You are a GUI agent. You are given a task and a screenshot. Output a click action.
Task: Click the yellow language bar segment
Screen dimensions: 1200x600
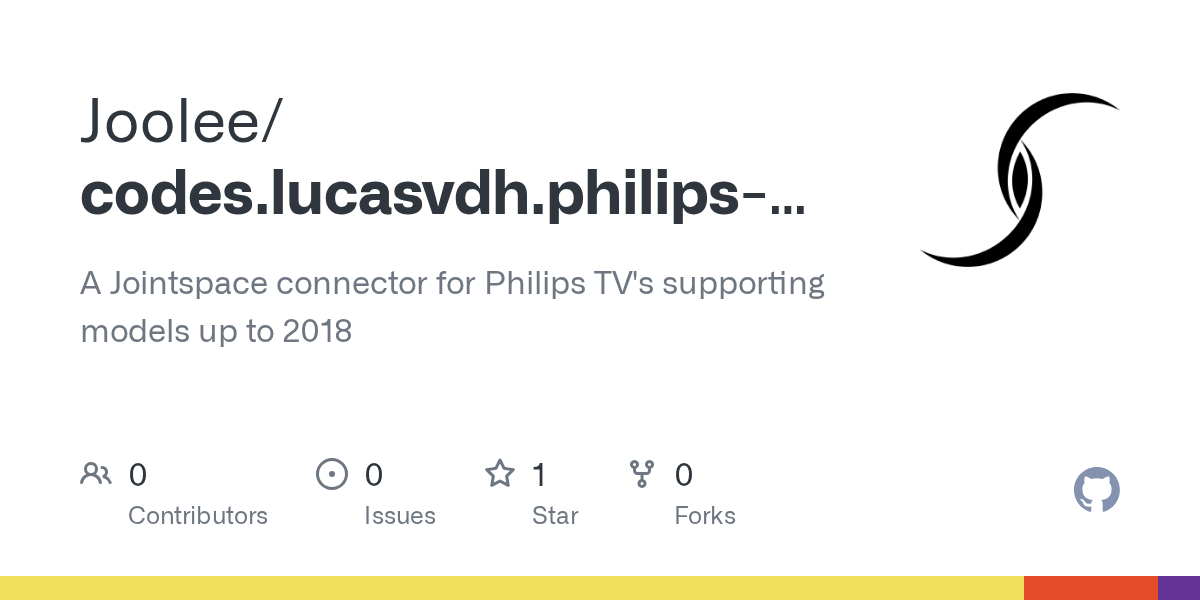coord(512,588)
